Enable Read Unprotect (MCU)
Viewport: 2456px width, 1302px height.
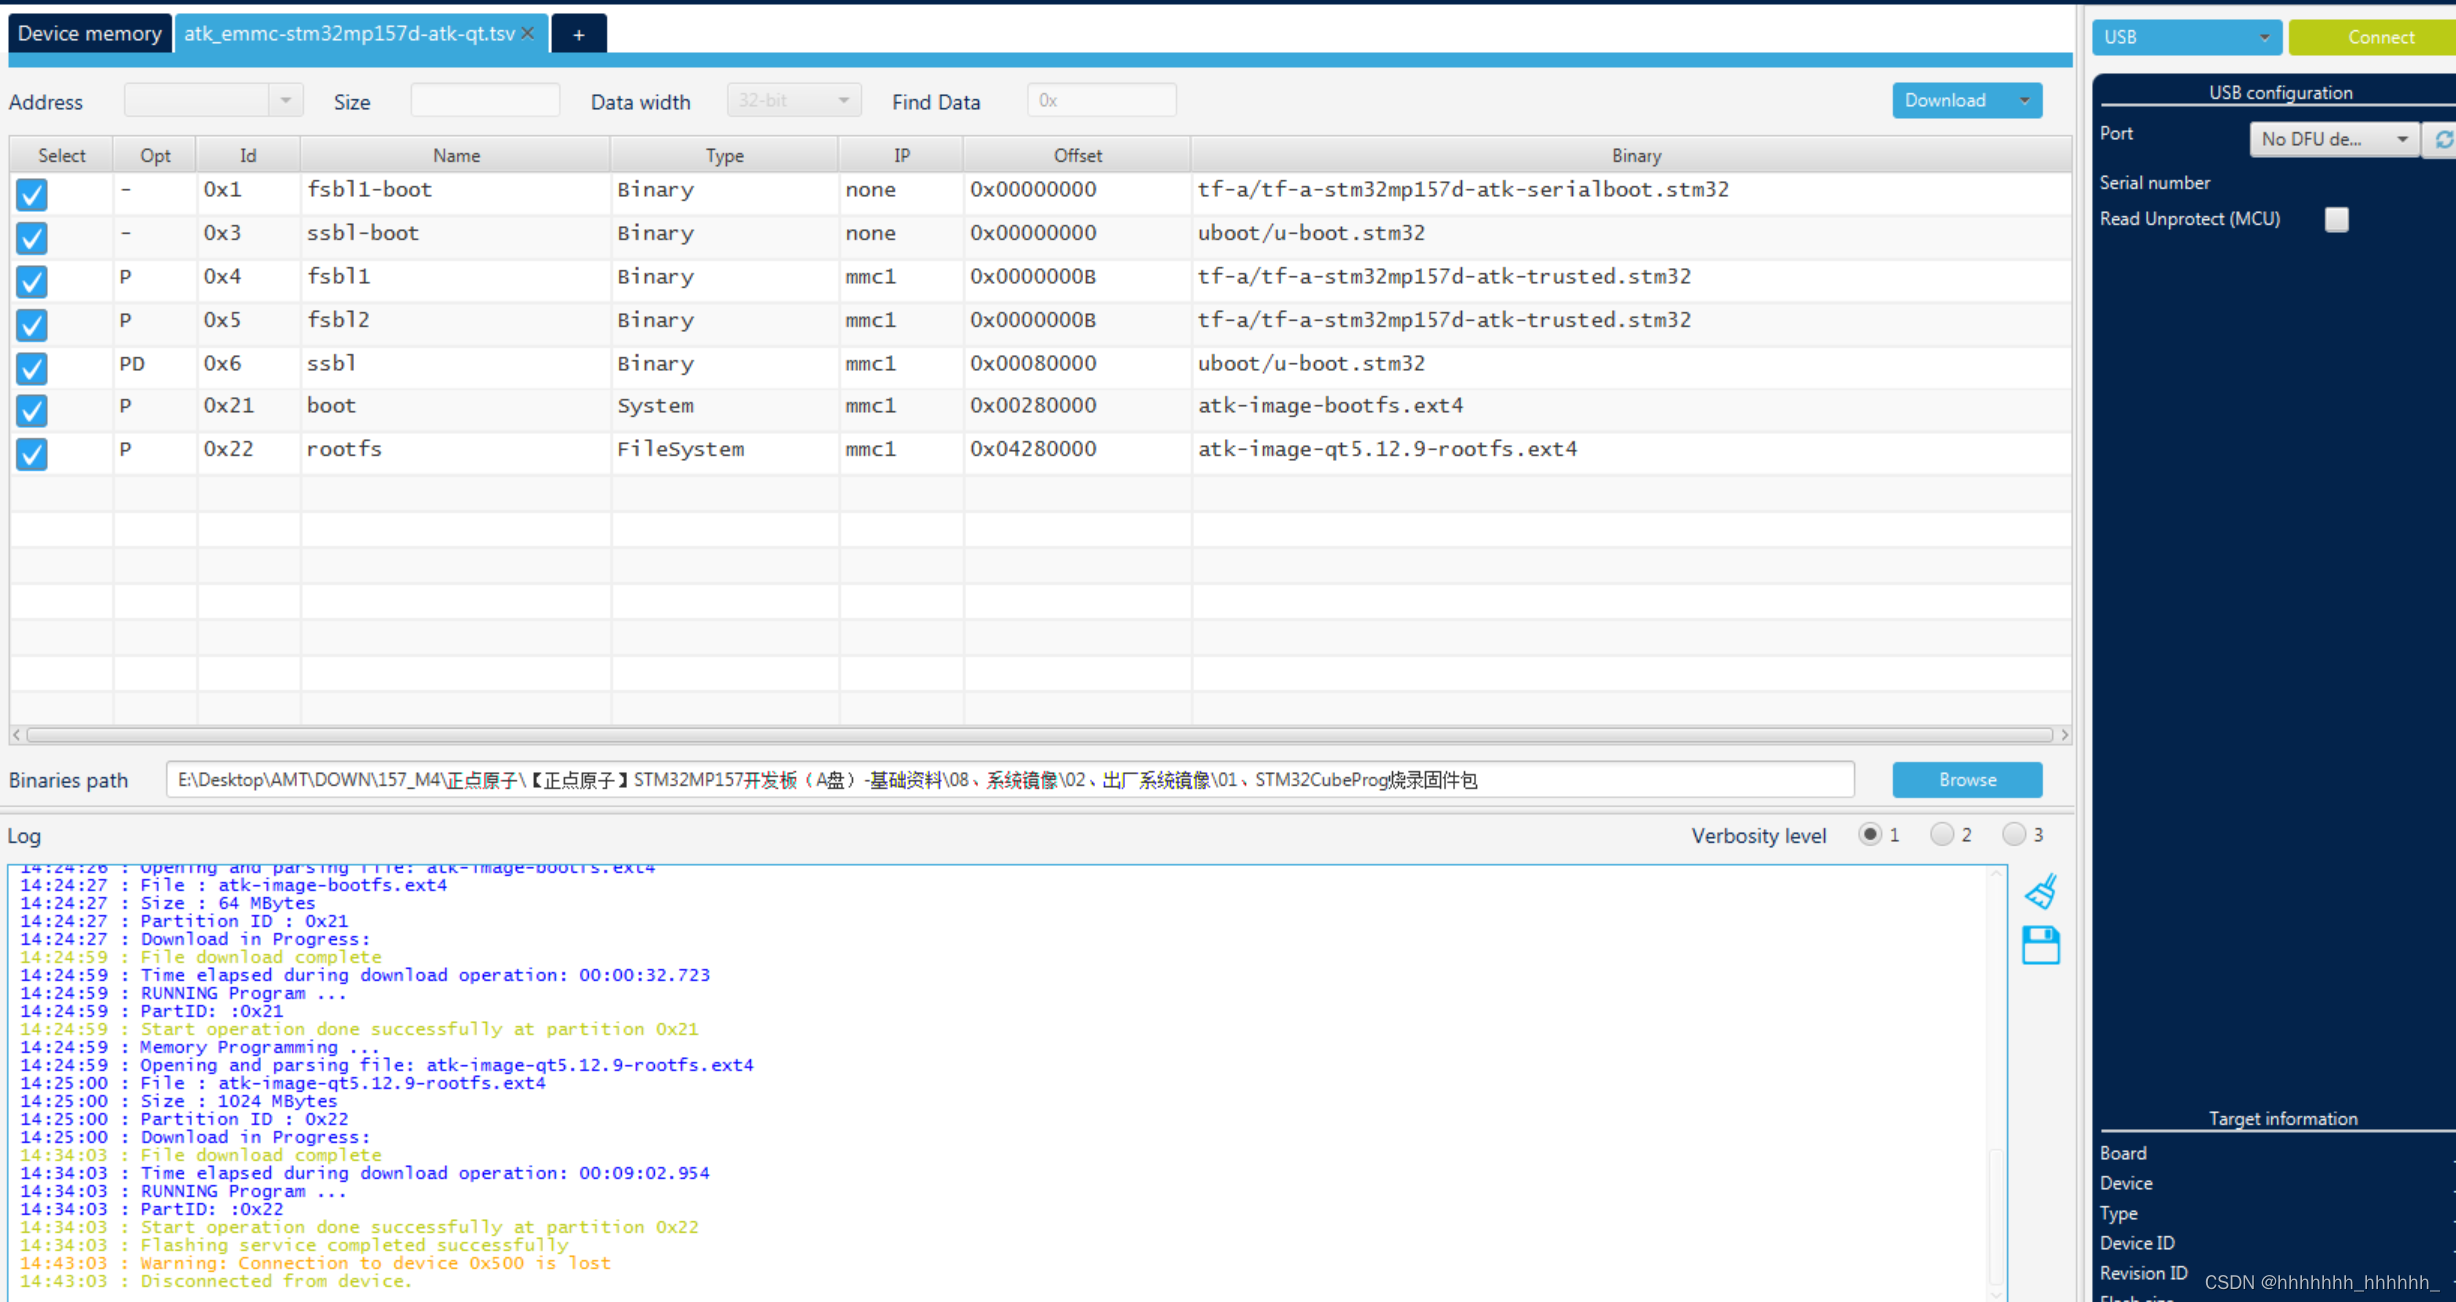tap(2337, 219)
